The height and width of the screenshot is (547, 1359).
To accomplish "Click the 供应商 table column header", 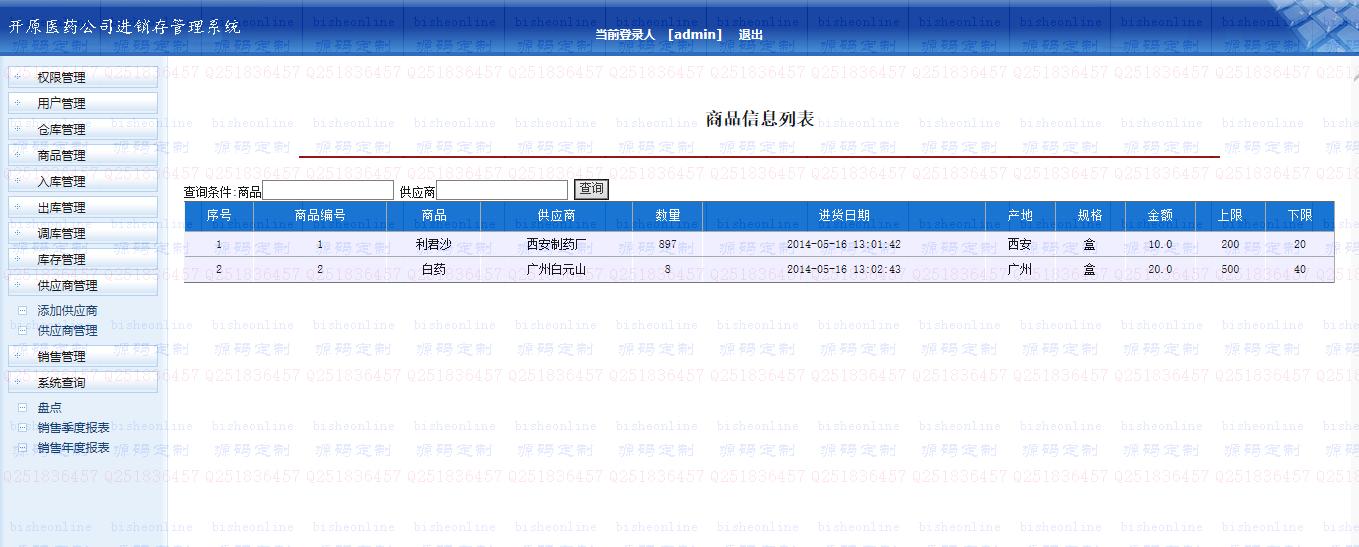I will pyautogui.click(x=556, y=216).
